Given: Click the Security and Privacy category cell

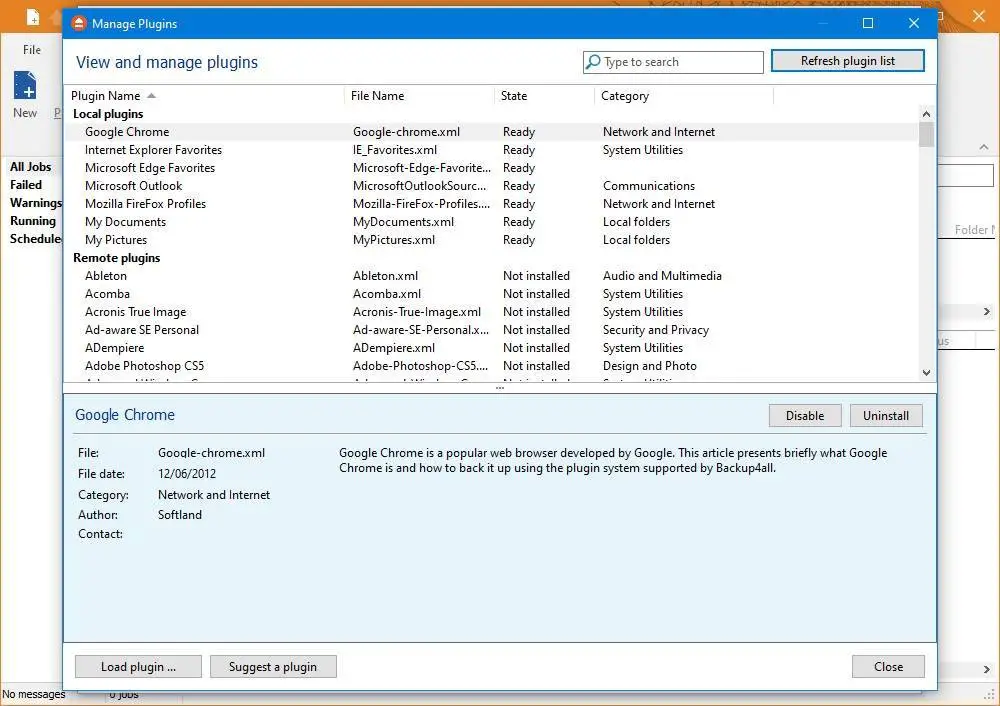Looking at the screenshot, I should click(x=656, y=330).
